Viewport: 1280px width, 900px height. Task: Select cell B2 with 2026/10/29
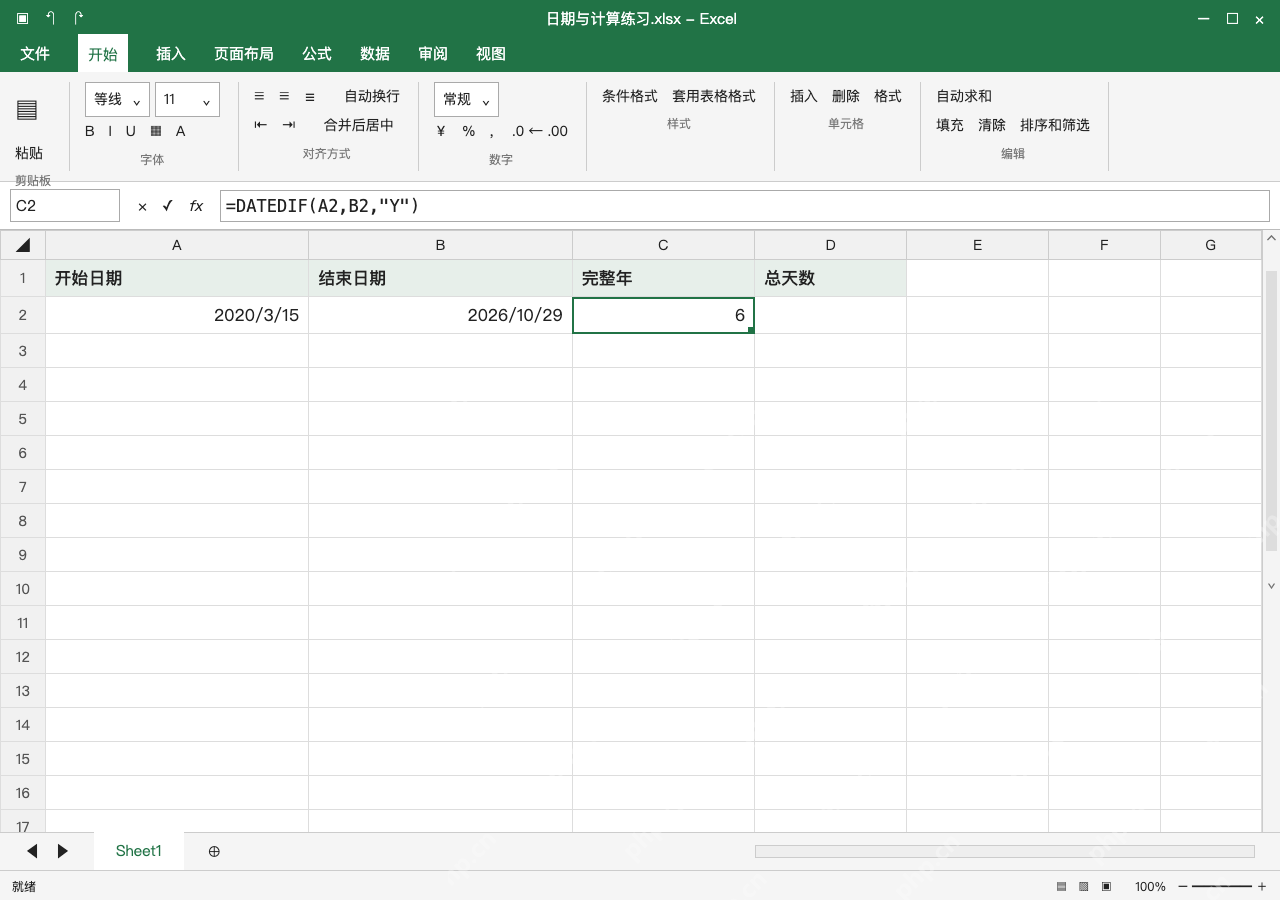tap(440, 315)
